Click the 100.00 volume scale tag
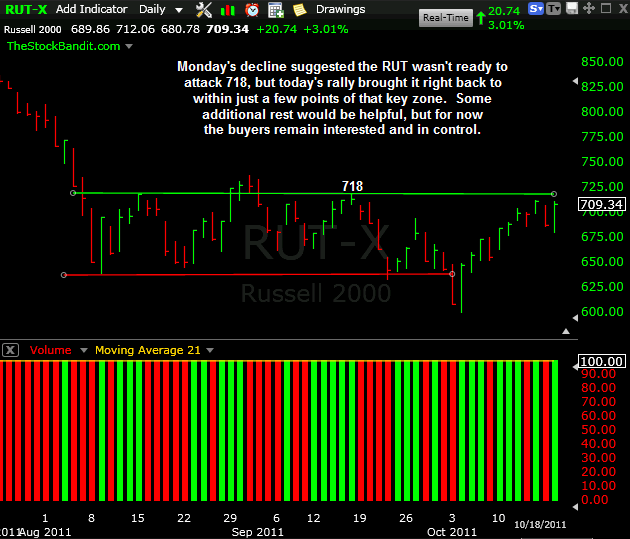630x539 pixels. point(601,361)
